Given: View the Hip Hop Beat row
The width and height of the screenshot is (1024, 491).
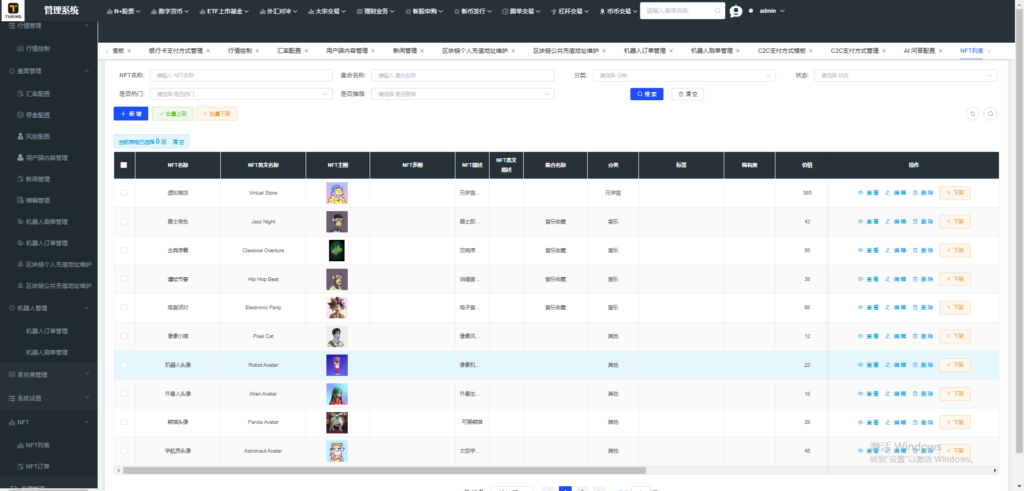Looking at the screenshot, I should 868,279.
